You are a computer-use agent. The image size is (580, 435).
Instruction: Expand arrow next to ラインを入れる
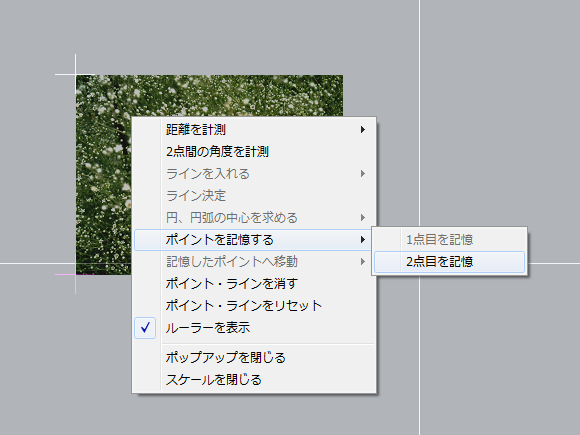click(363, 173)
